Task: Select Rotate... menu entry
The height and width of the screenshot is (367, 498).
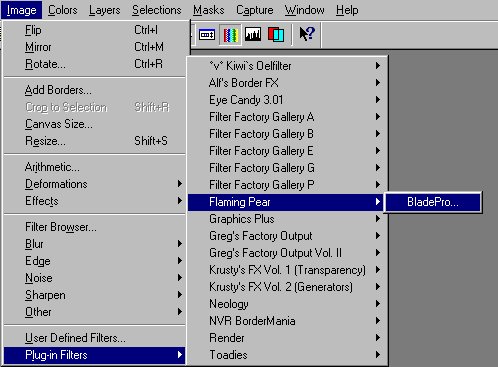Action: tap(95, 64)
